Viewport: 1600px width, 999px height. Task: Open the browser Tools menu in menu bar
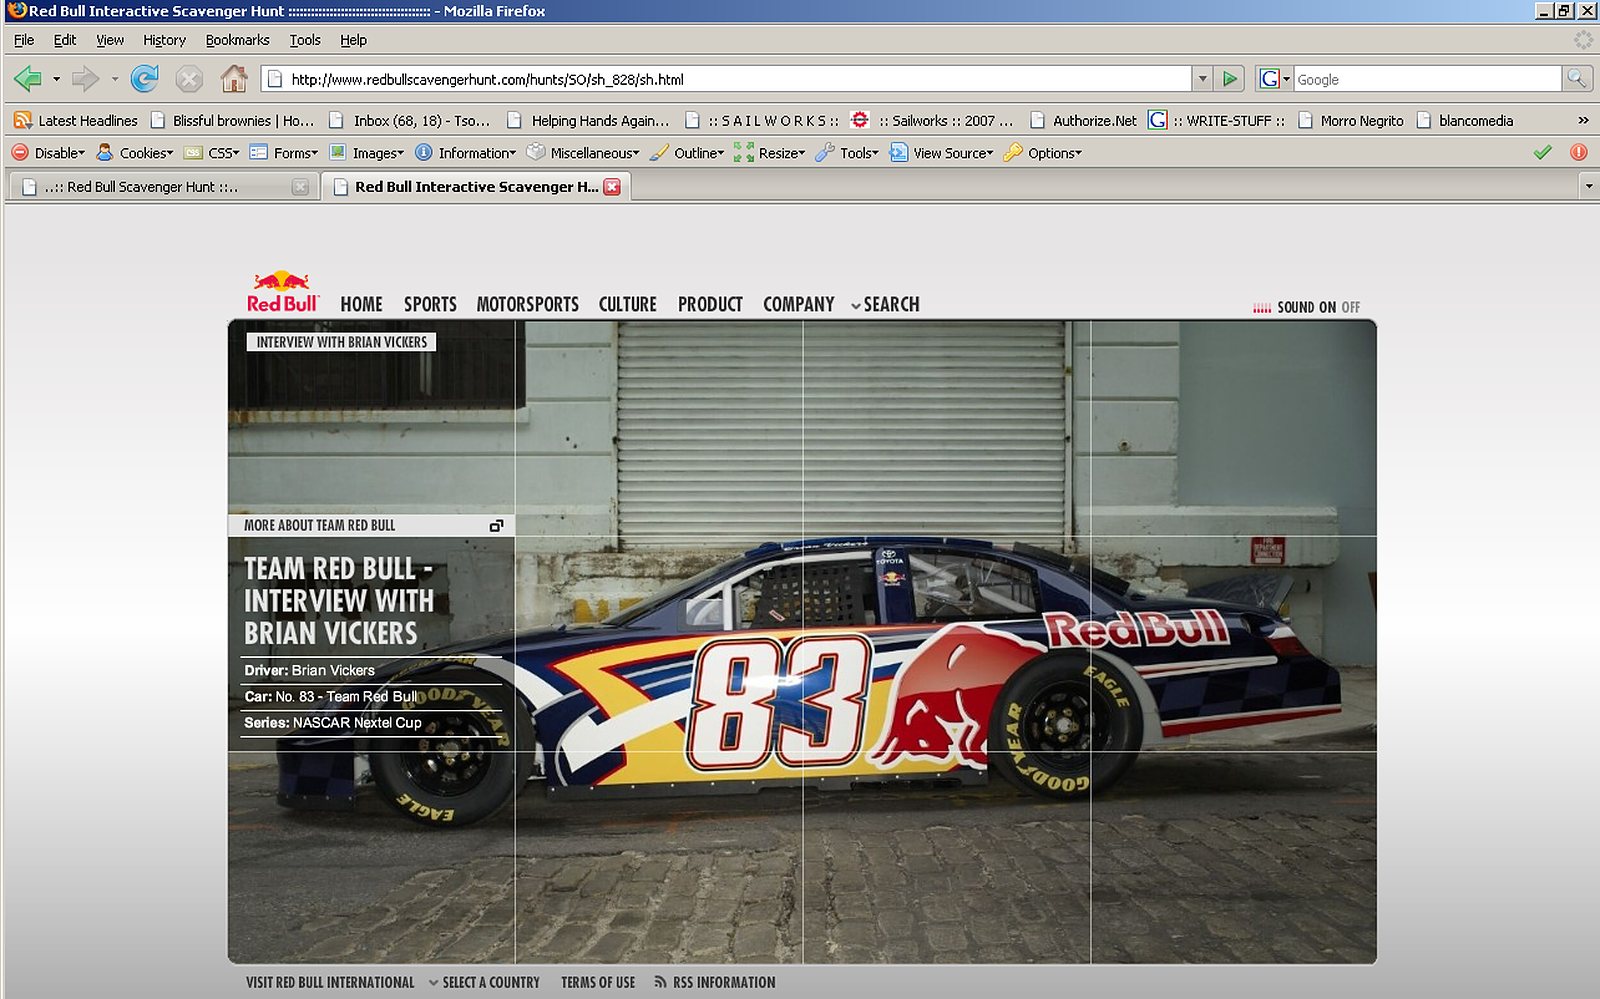pyautogui.click(x=305, y=40)
